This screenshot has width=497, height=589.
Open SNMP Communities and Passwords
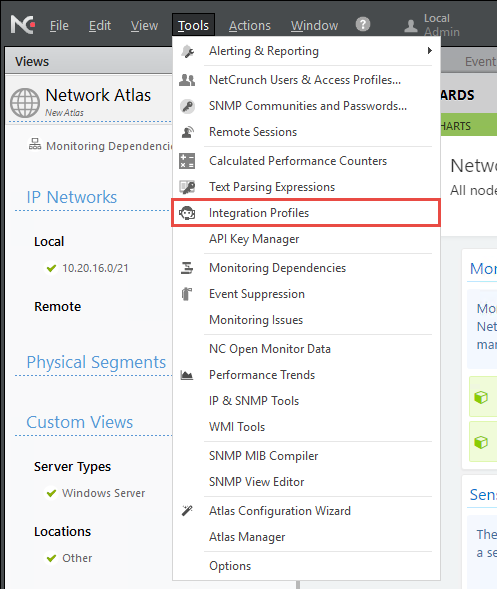pos(306,106)
